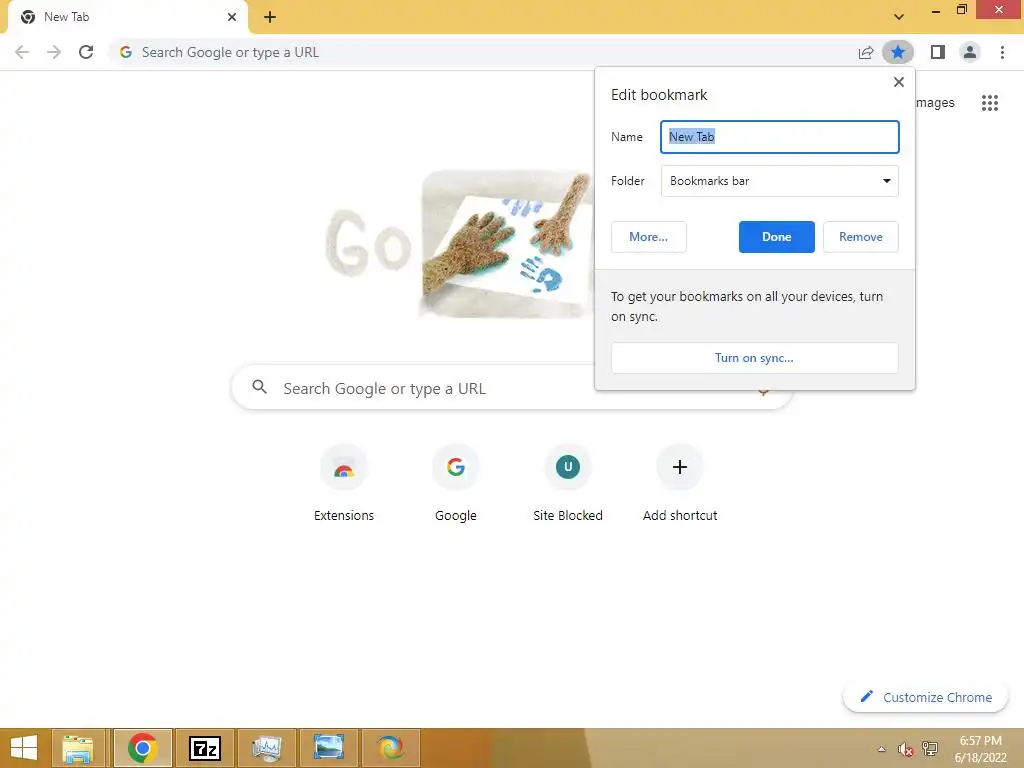Click the Images link

935,103
